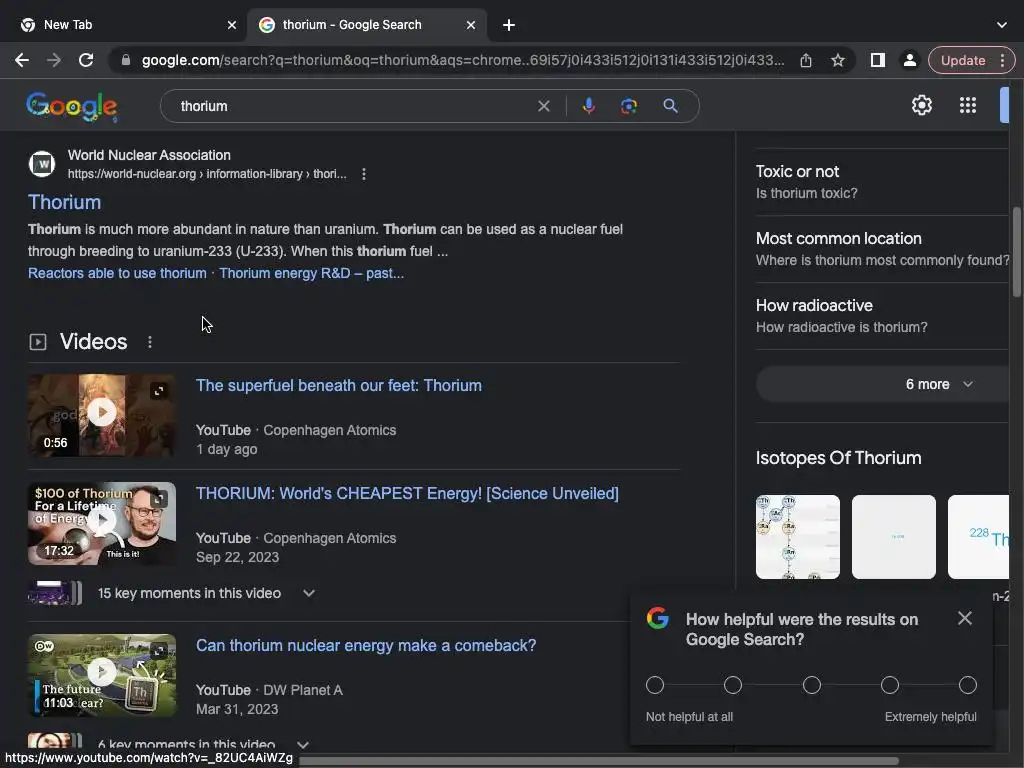1024x768 pixels.
Task: Click the forward navigation arrow
Action: coord(54,61)
